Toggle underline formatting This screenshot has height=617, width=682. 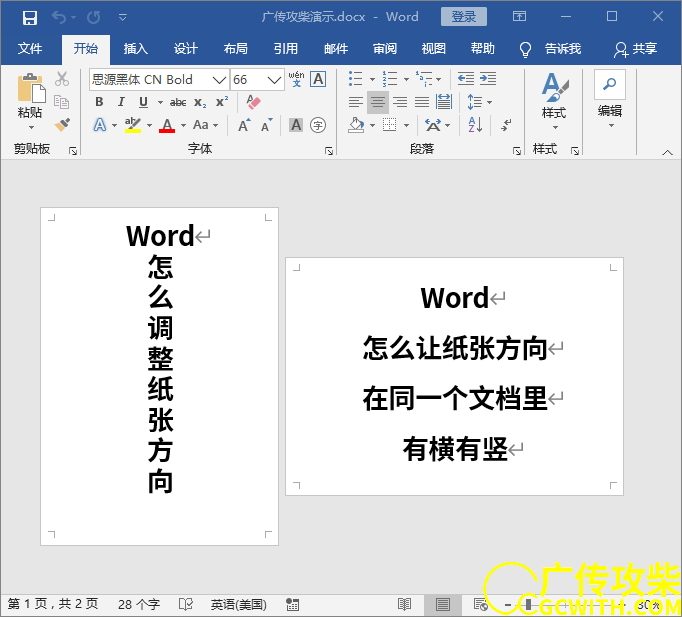[144, 102]
